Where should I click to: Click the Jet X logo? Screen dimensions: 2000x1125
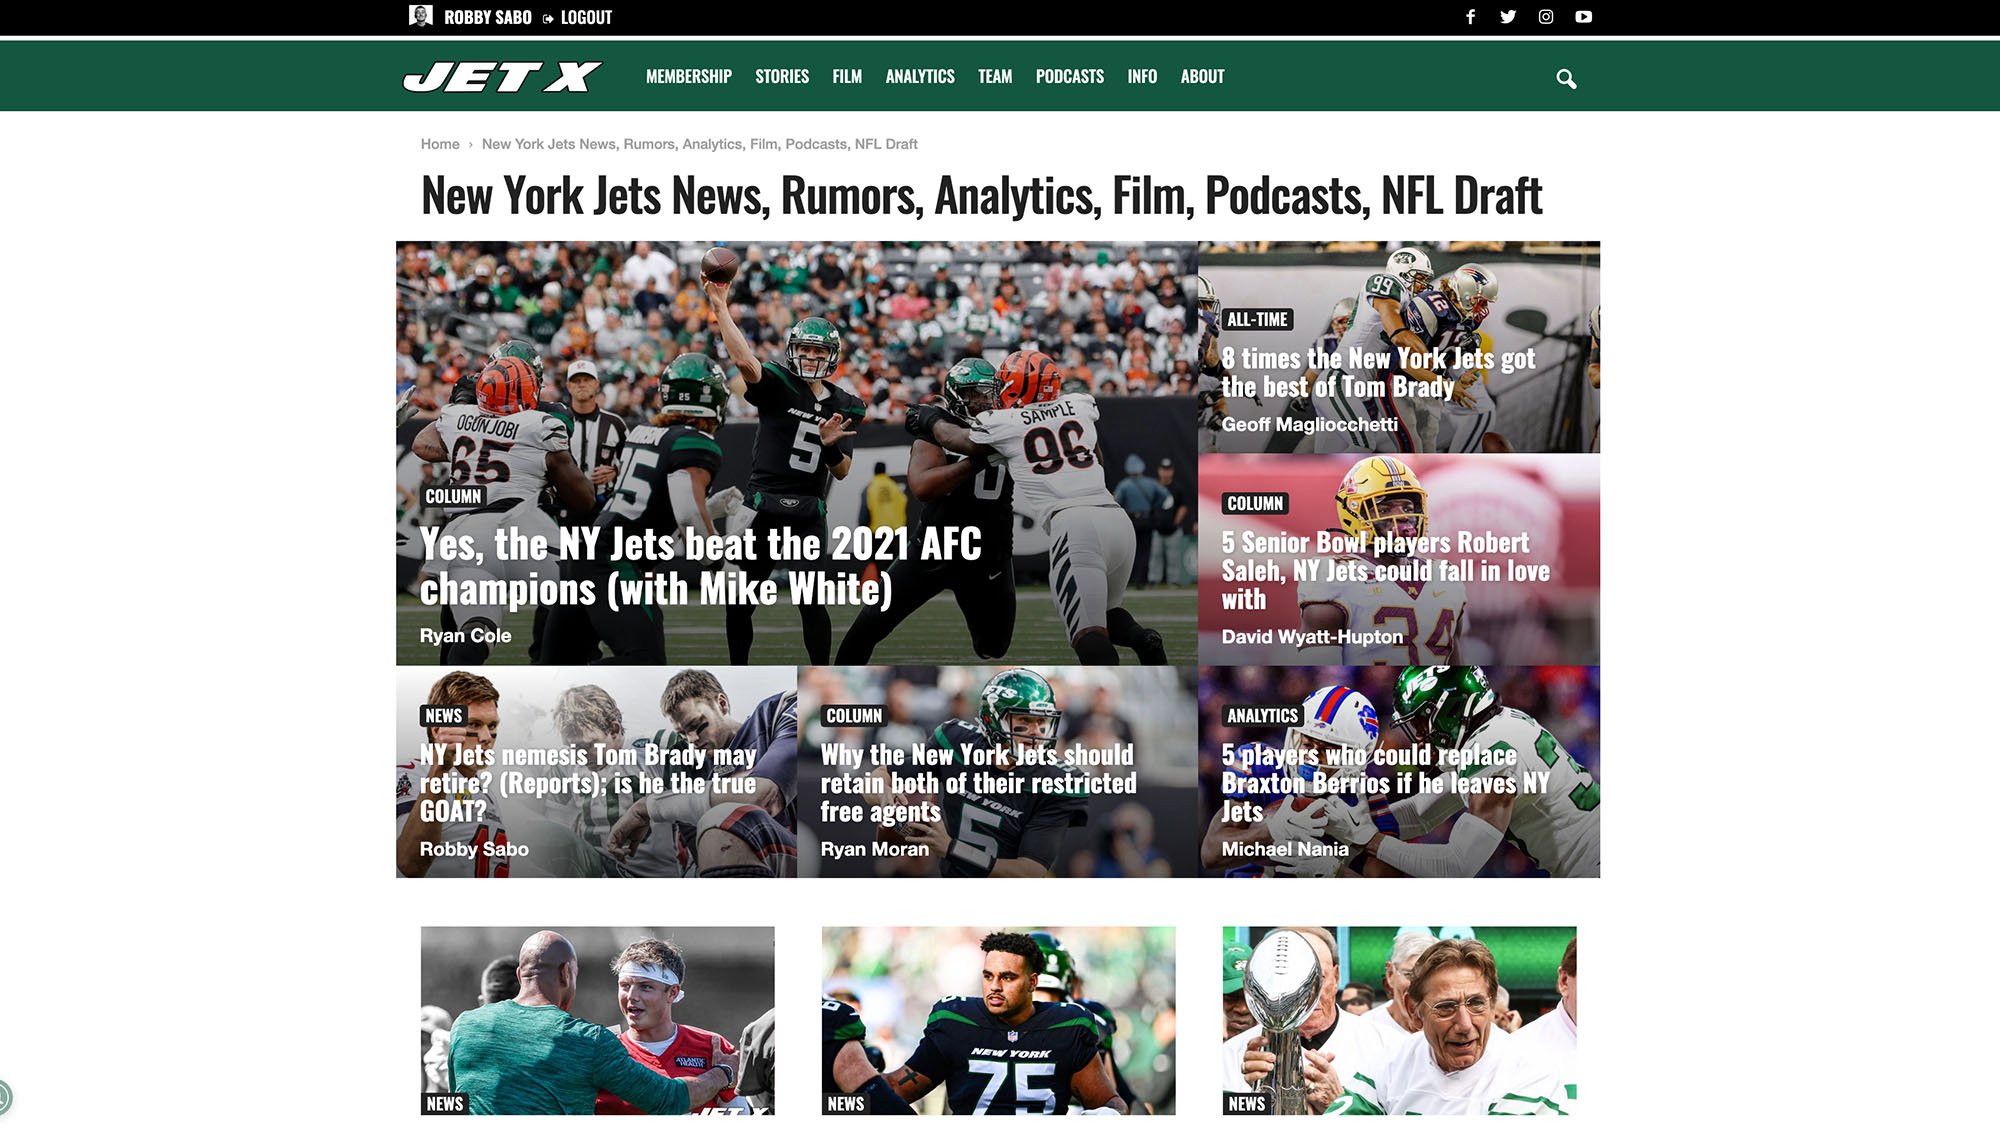point(502,77)
